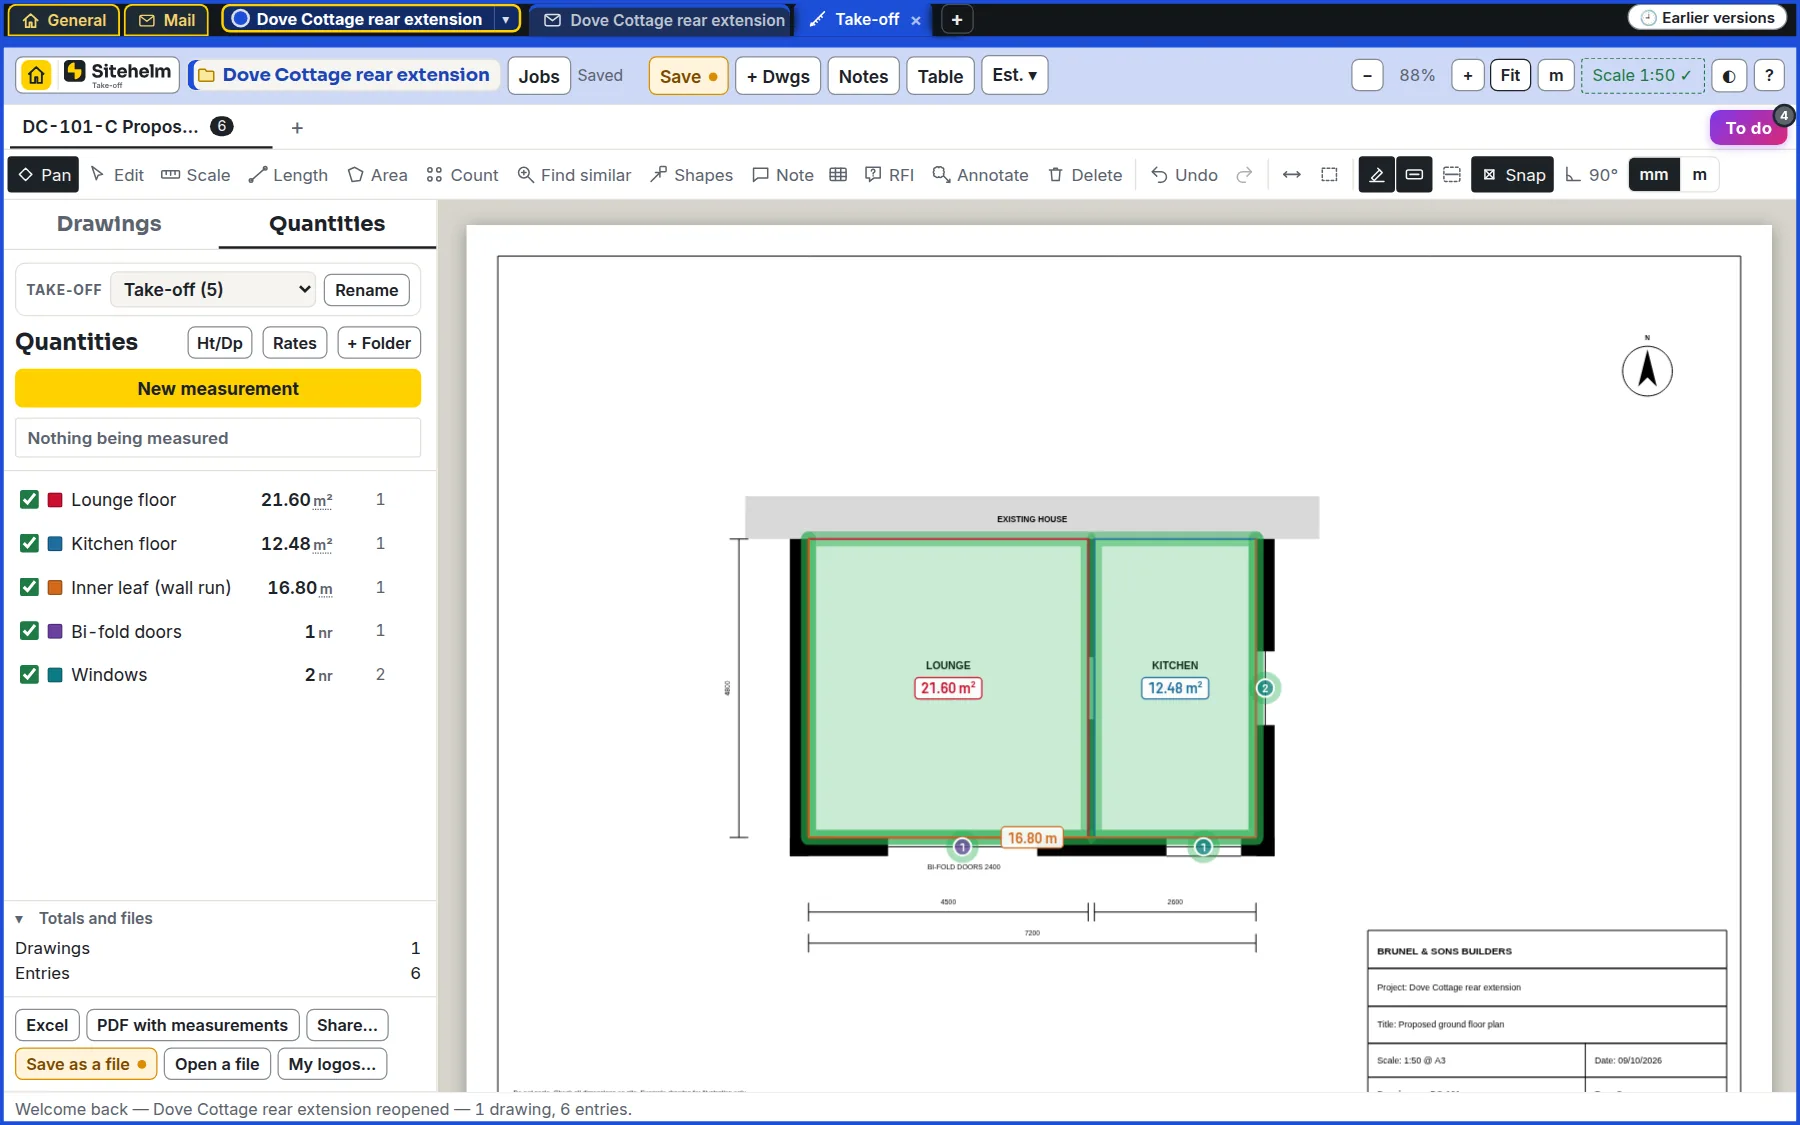Select the Count tool
This screenshot has height=1125, width=1800.
tap(462, 175)
